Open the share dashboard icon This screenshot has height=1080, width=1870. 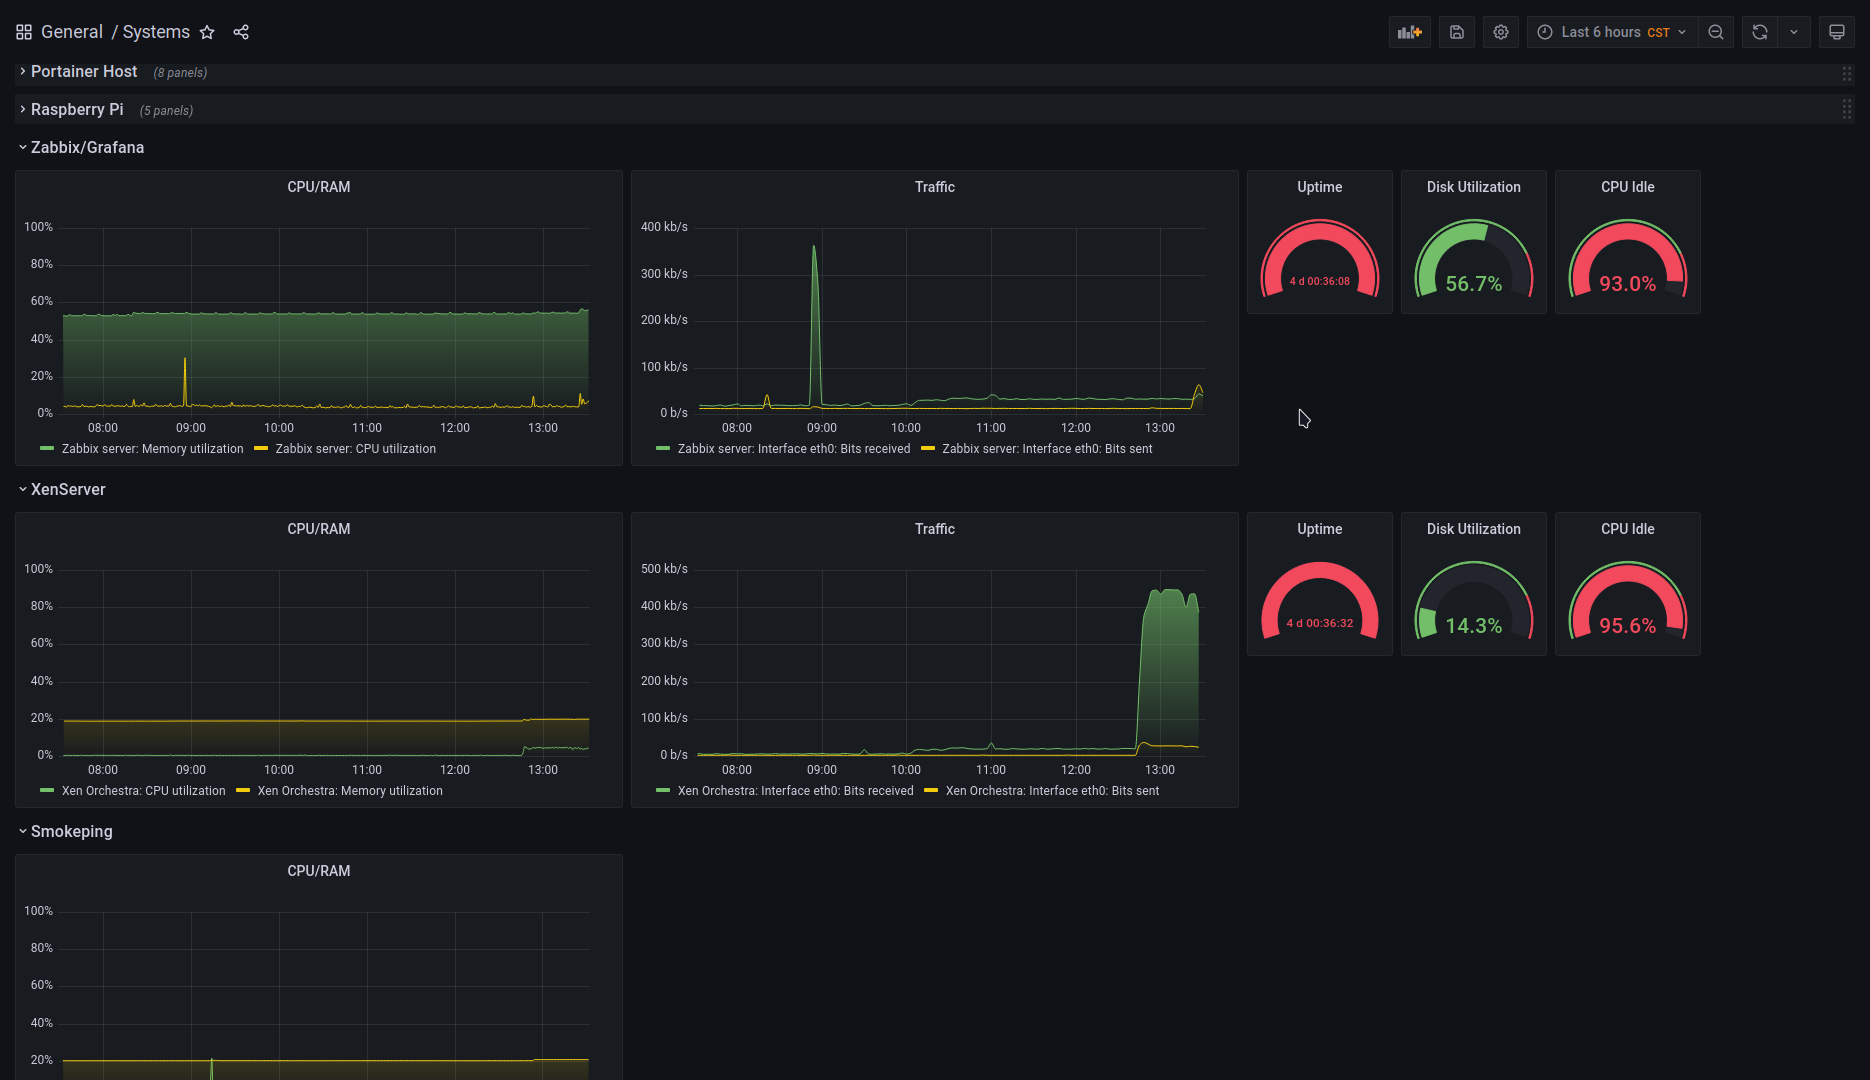pyautogui.click(x=241, y=31)
